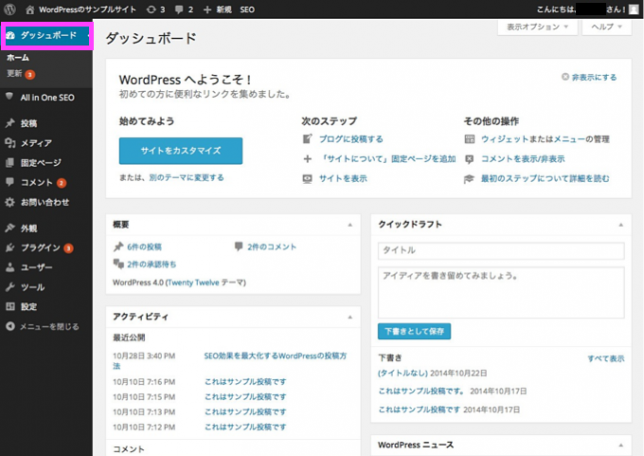Open the post published 10月10日 7:12 PM

click(245, 427)
